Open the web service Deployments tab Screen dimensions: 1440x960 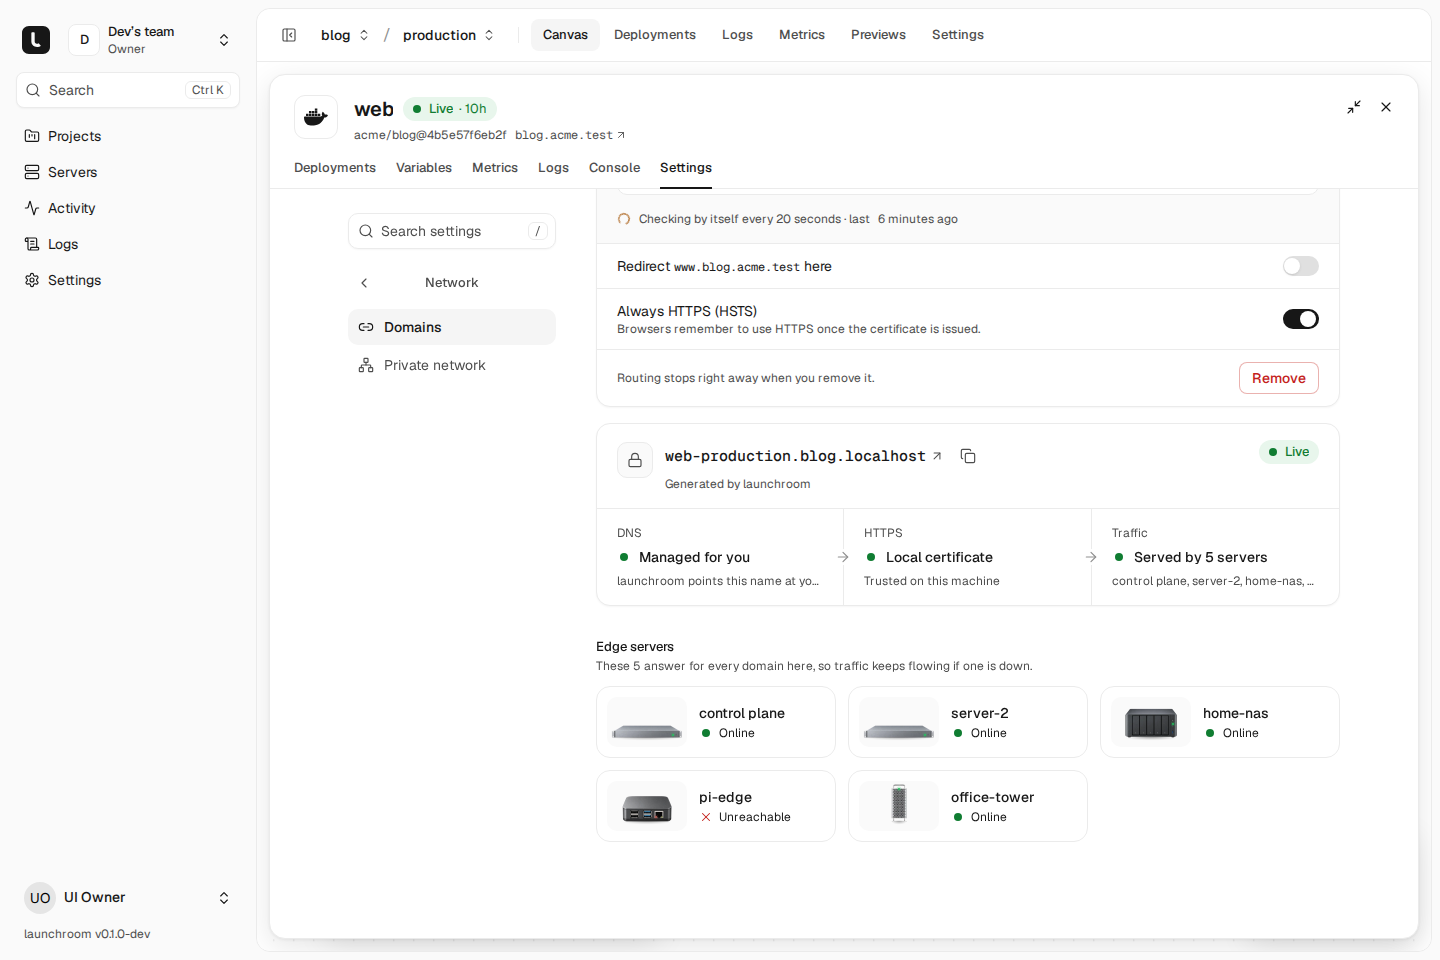pos(335,168)
